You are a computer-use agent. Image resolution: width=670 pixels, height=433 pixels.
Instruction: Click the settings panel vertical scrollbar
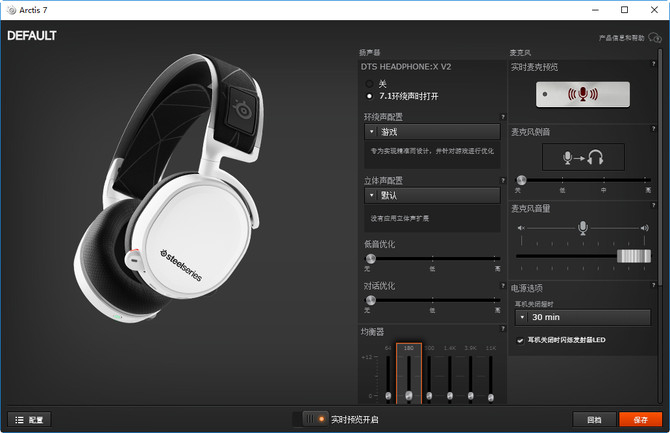point(661,167)
